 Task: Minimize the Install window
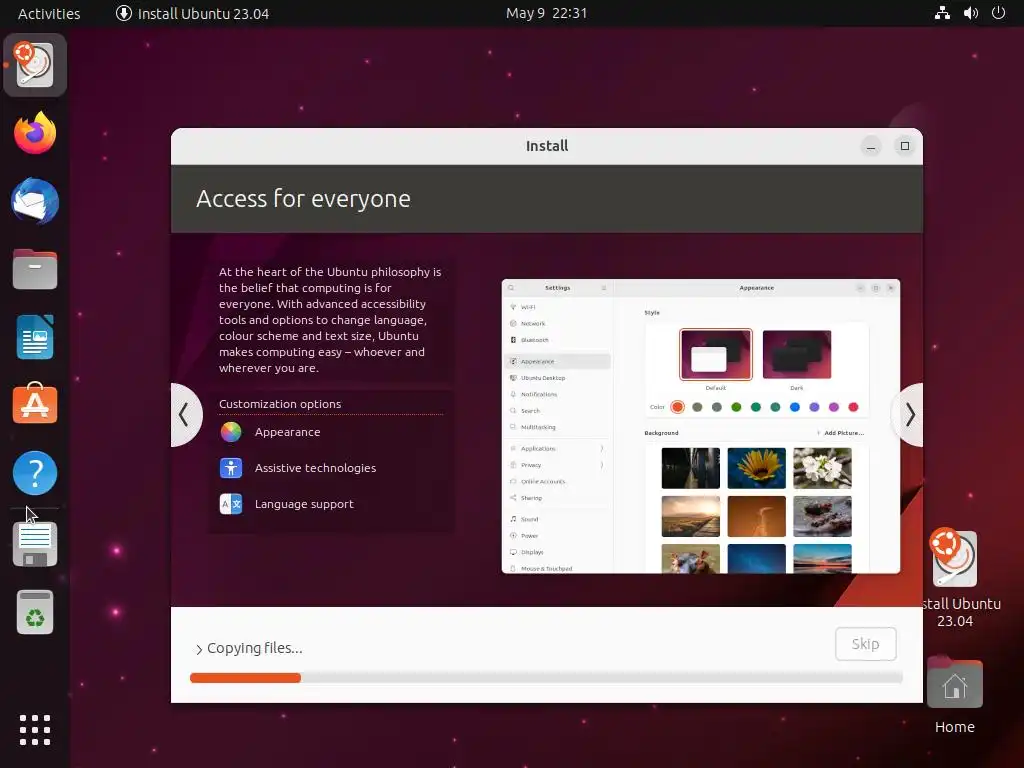point(871,146)
